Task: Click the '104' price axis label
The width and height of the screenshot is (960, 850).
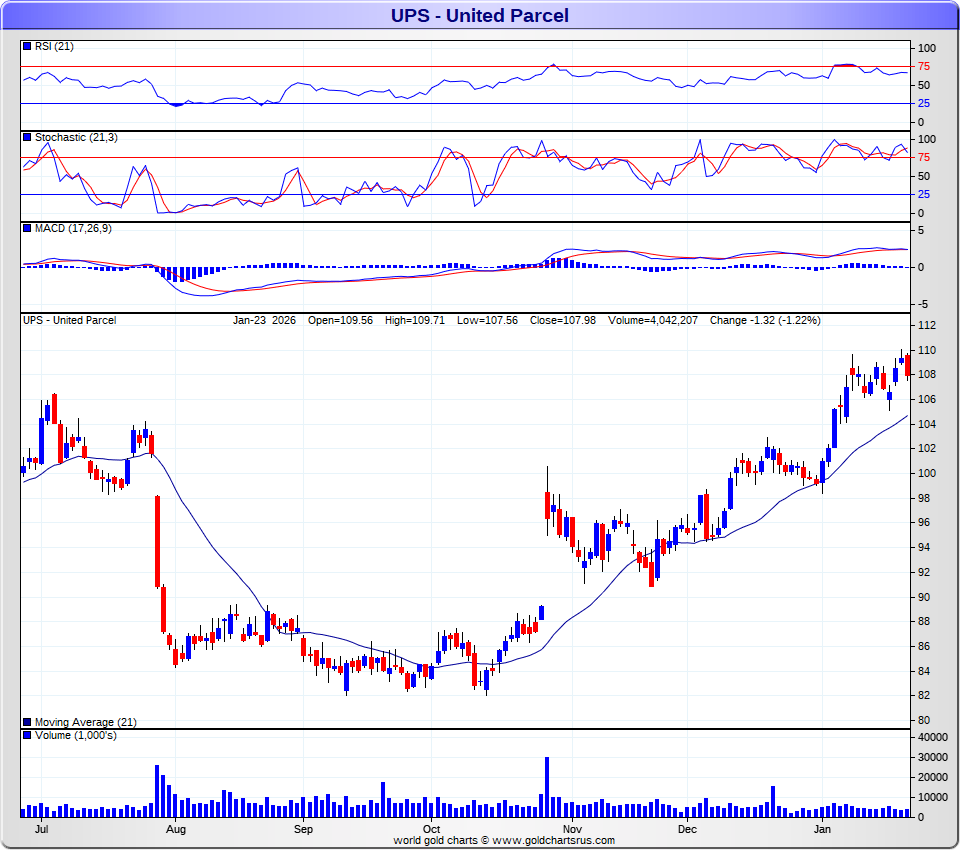Action: (927, 424)
